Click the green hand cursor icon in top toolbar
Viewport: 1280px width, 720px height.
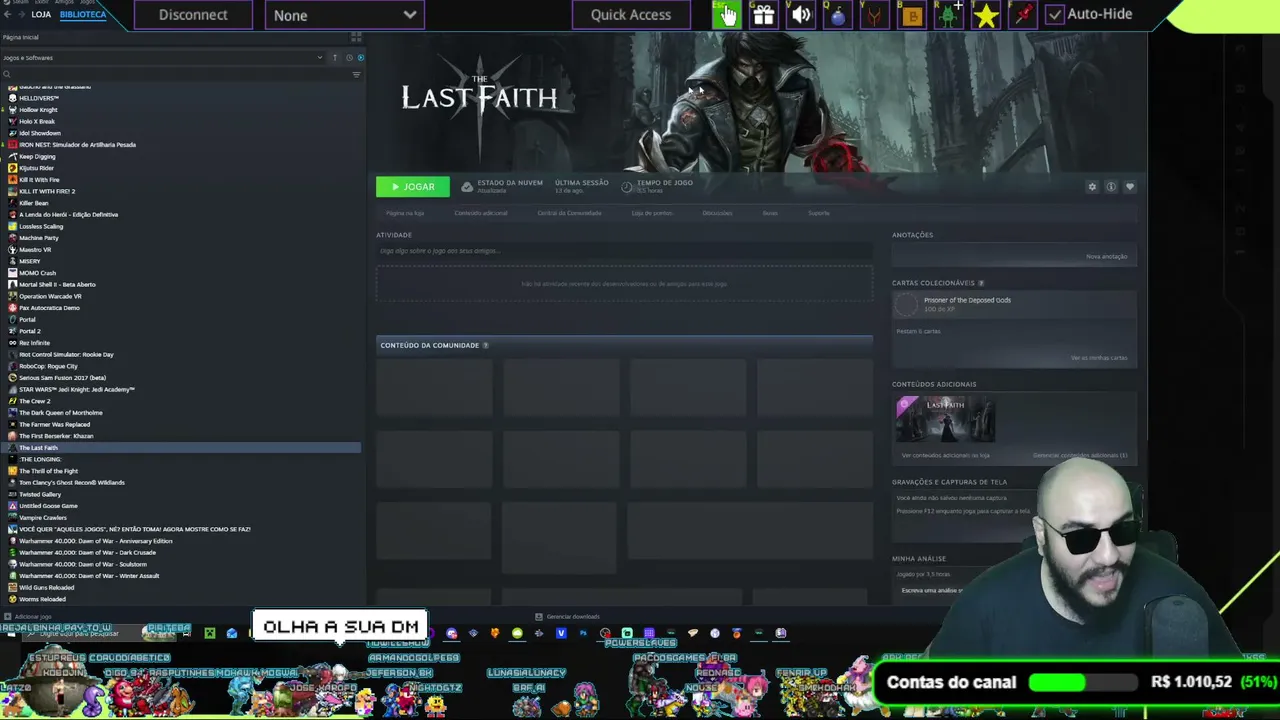click(725, 14)
